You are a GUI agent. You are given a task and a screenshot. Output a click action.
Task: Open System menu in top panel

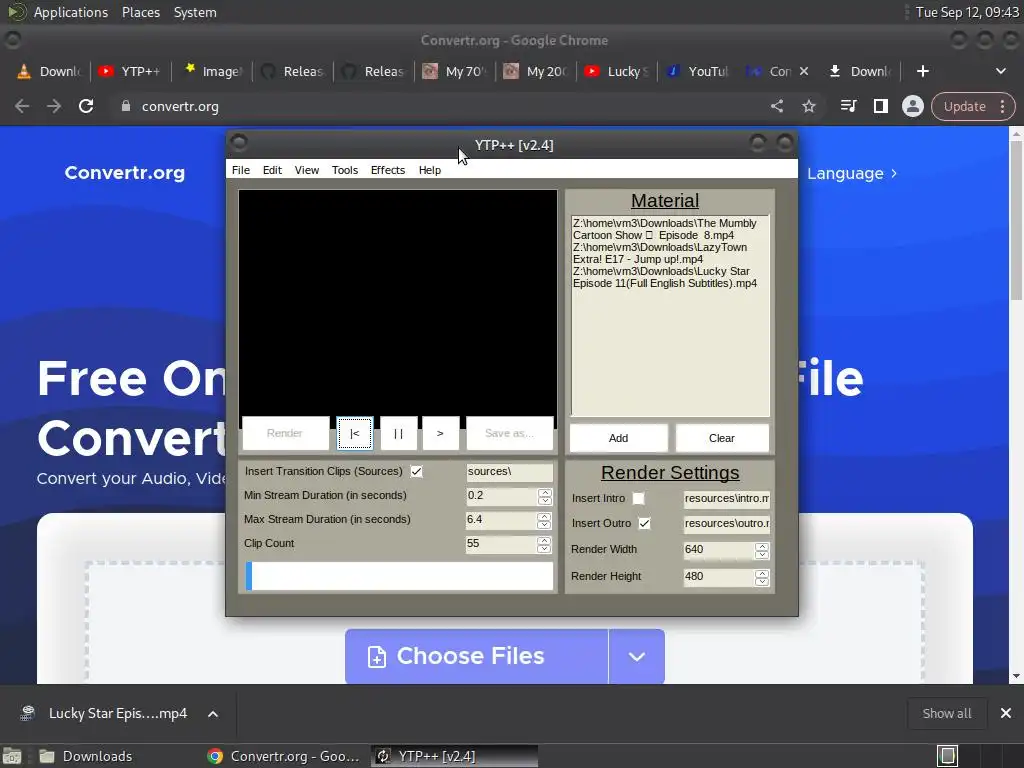click(x=195, y=12)
